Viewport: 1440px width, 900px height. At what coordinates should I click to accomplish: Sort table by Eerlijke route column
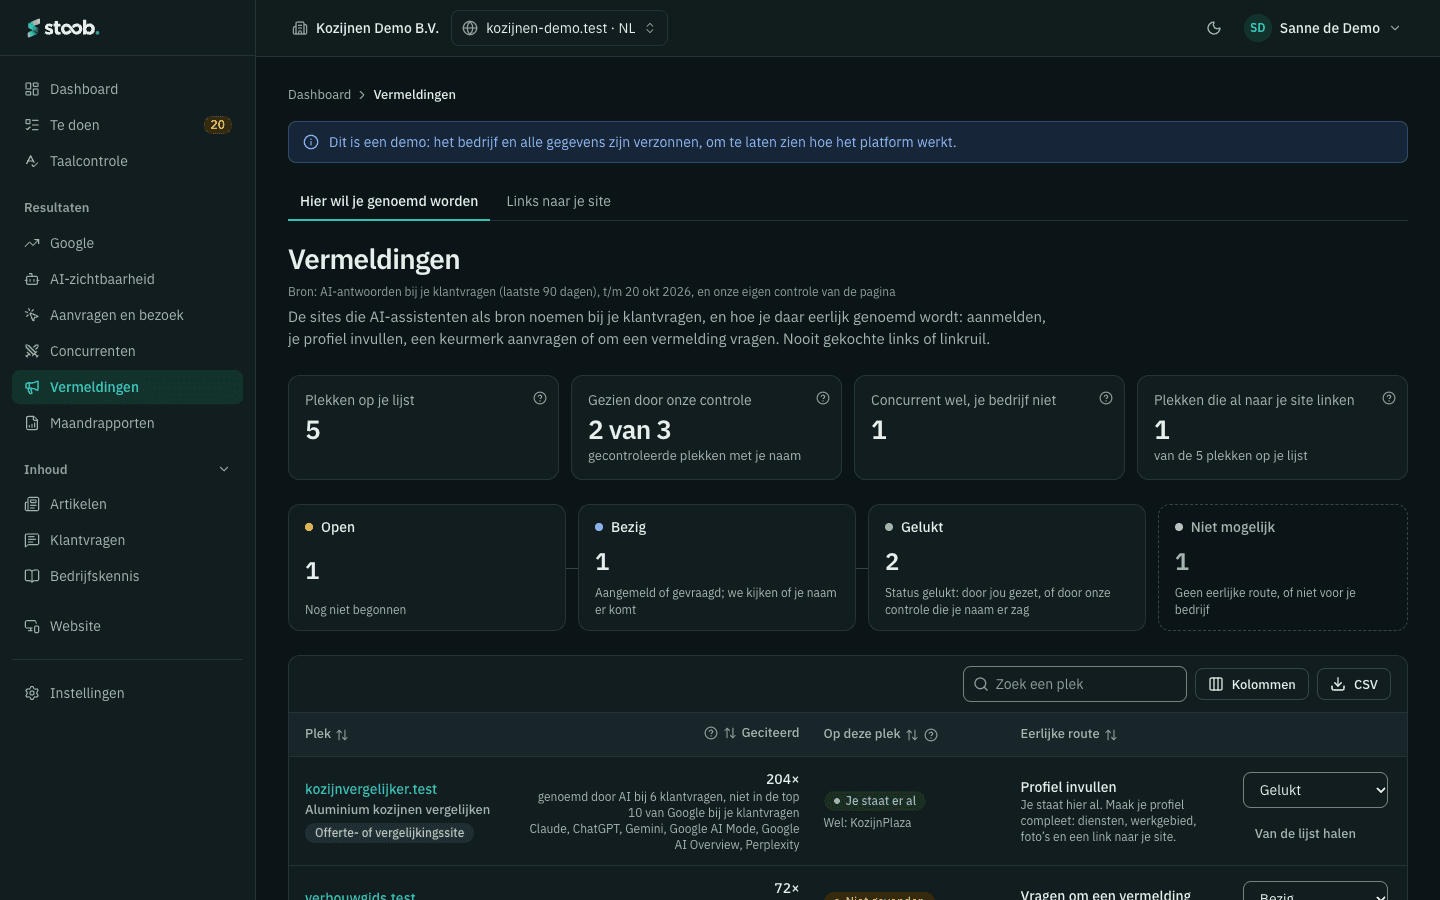(x=1069, y=734)
